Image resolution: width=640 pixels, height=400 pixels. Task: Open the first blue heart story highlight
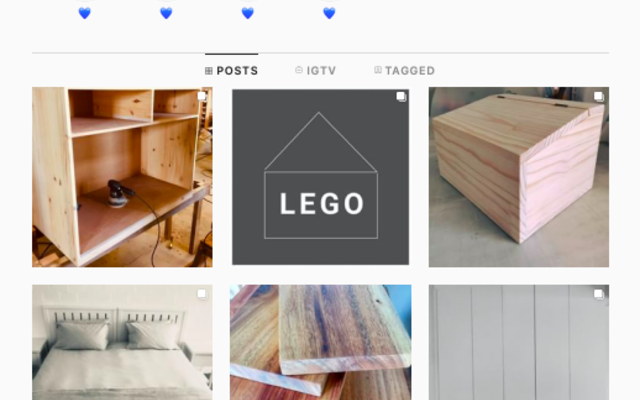(84, 13)
